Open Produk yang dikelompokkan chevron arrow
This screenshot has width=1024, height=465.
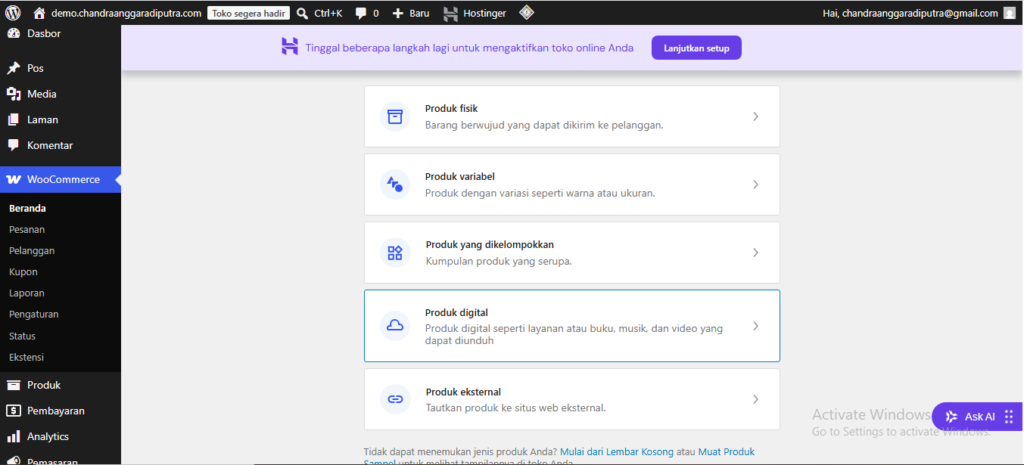[756, 252]
